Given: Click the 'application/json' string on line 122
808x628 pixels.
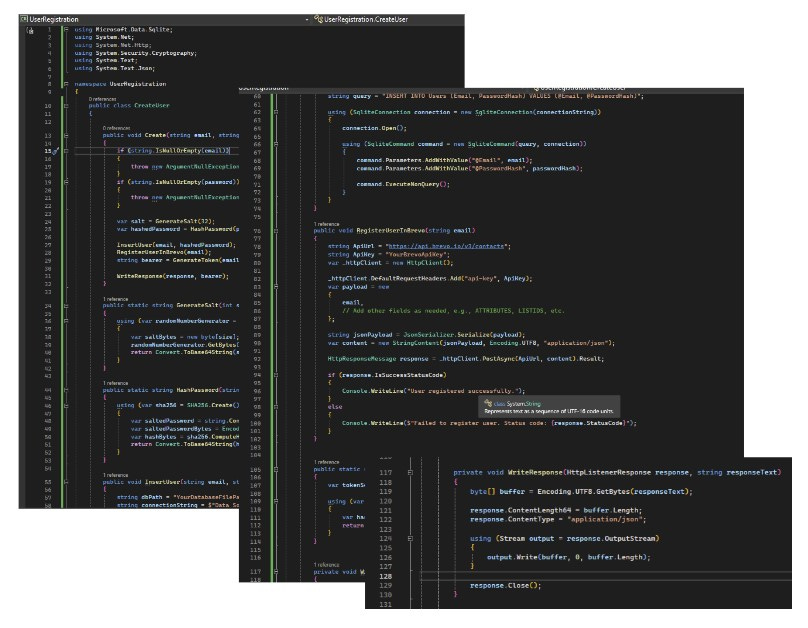Looking at the screenshot, I should (605, 519).
